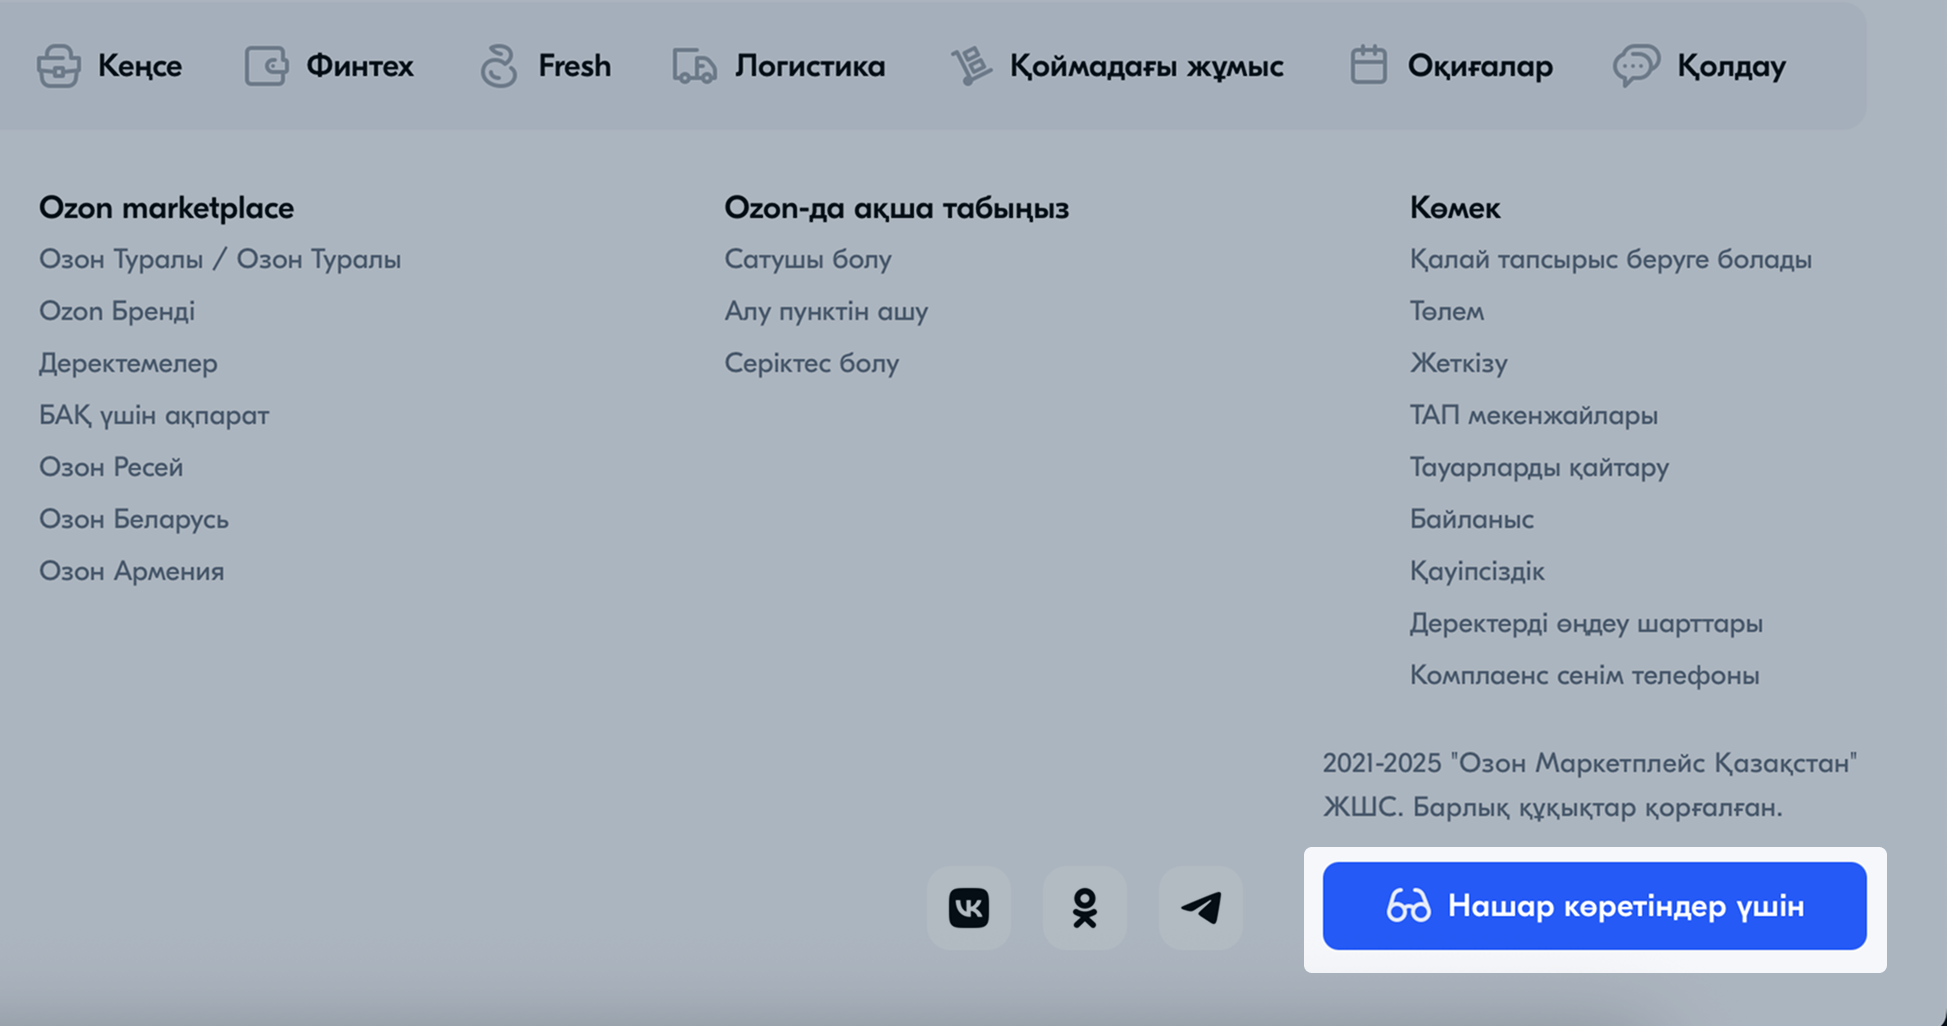Click the Қоймадағы жұмыс cart icon
The width and height of the screenshot is (1947, 1026).
coord(970,66)
